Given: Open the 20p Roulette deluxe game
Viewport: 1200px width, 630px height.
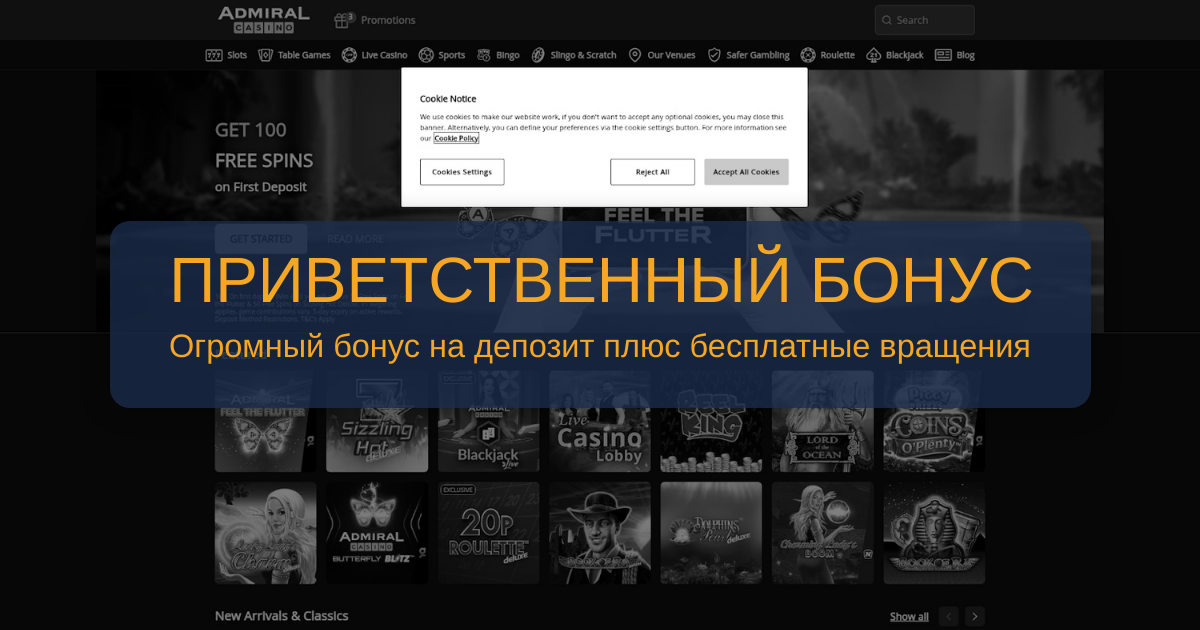Looking at the screenshot, I should [x=488, y=533].
